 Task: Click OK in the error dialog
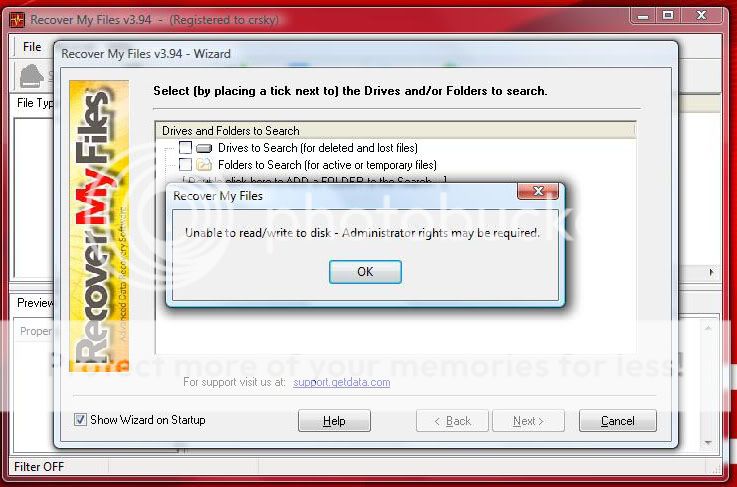(x=365, y=272)
